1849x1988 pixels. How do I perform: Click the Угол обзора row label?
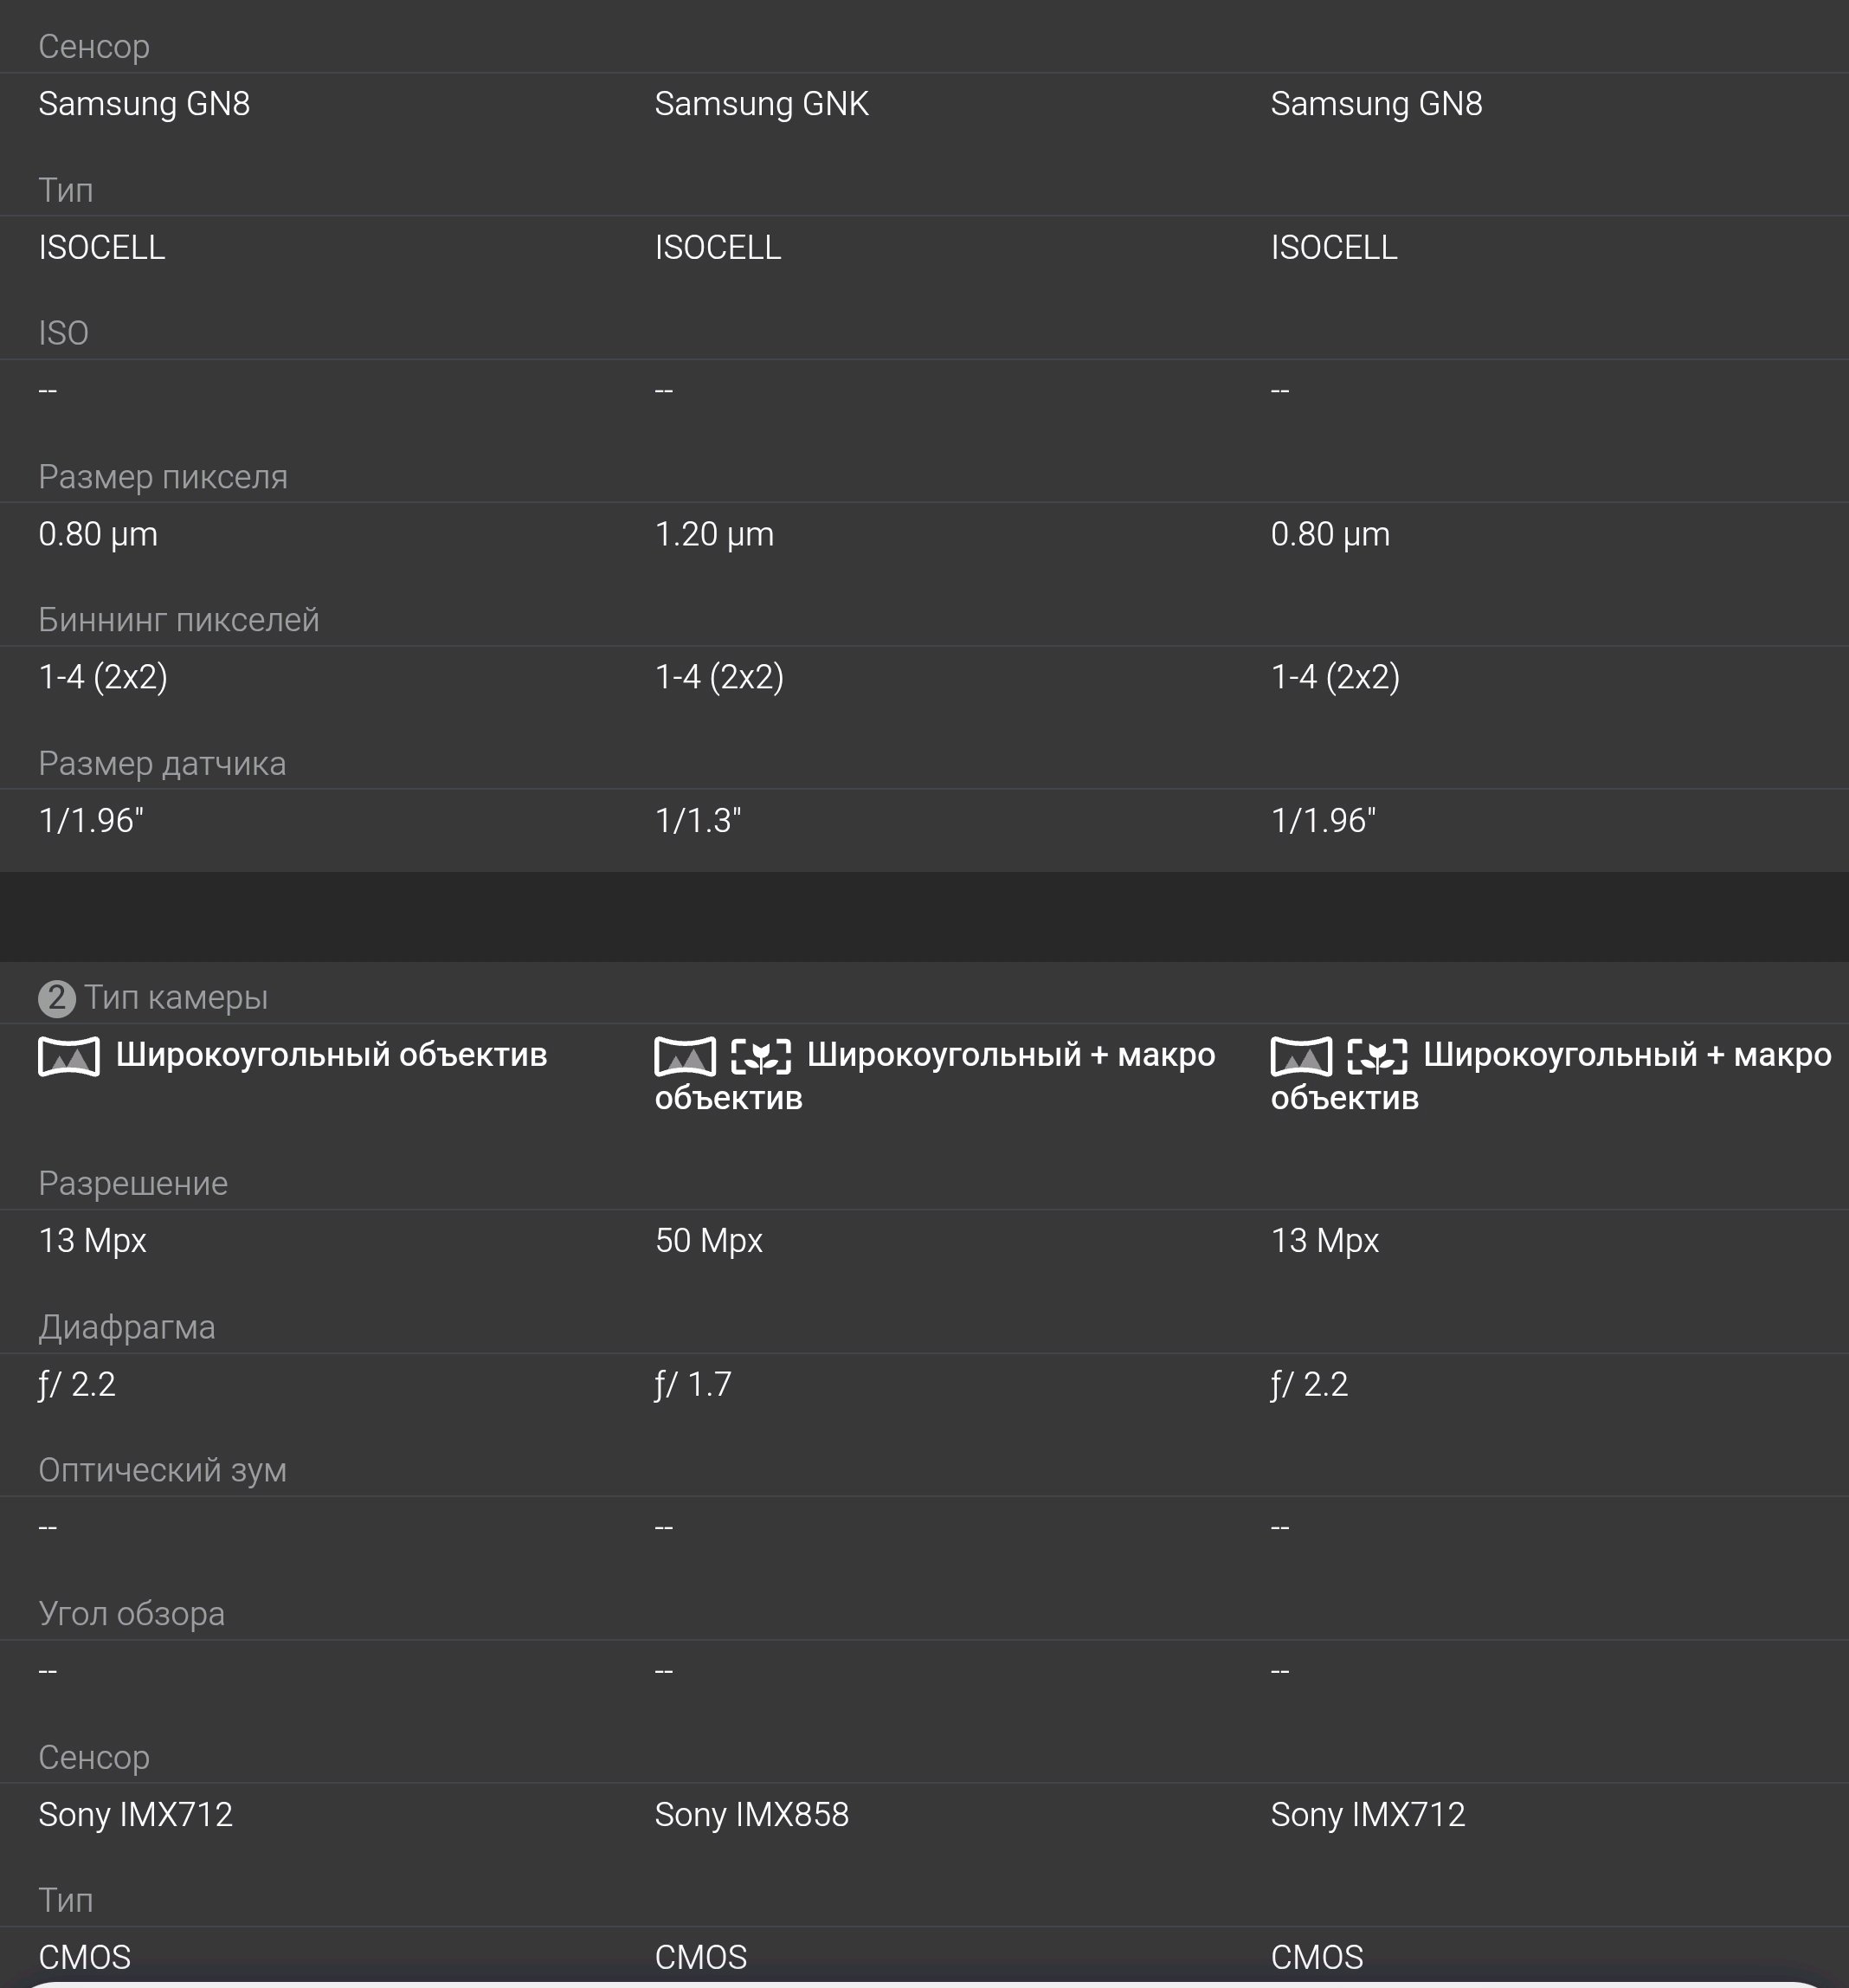point(131,1614)
